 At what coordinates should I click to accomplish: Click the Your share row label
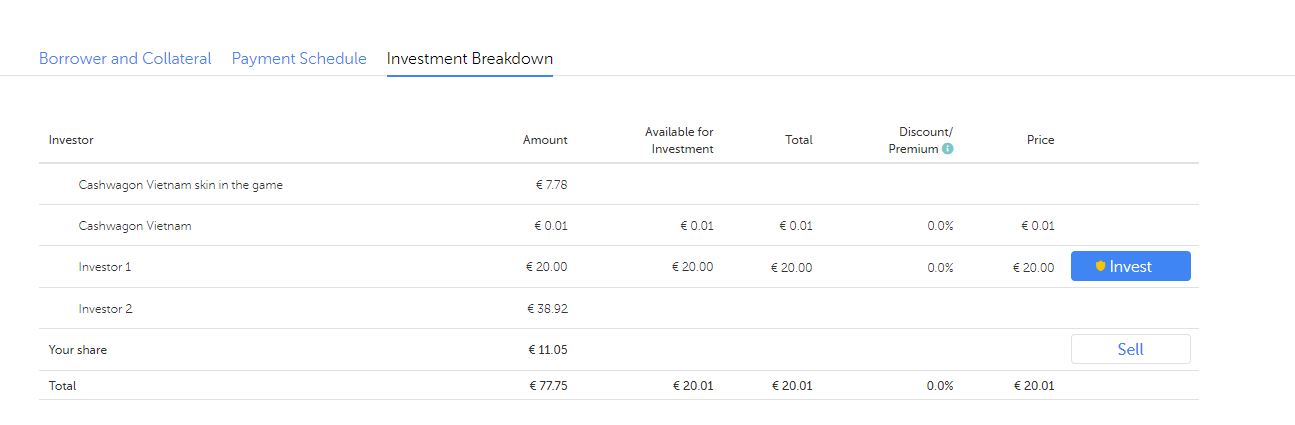(78, 350)
